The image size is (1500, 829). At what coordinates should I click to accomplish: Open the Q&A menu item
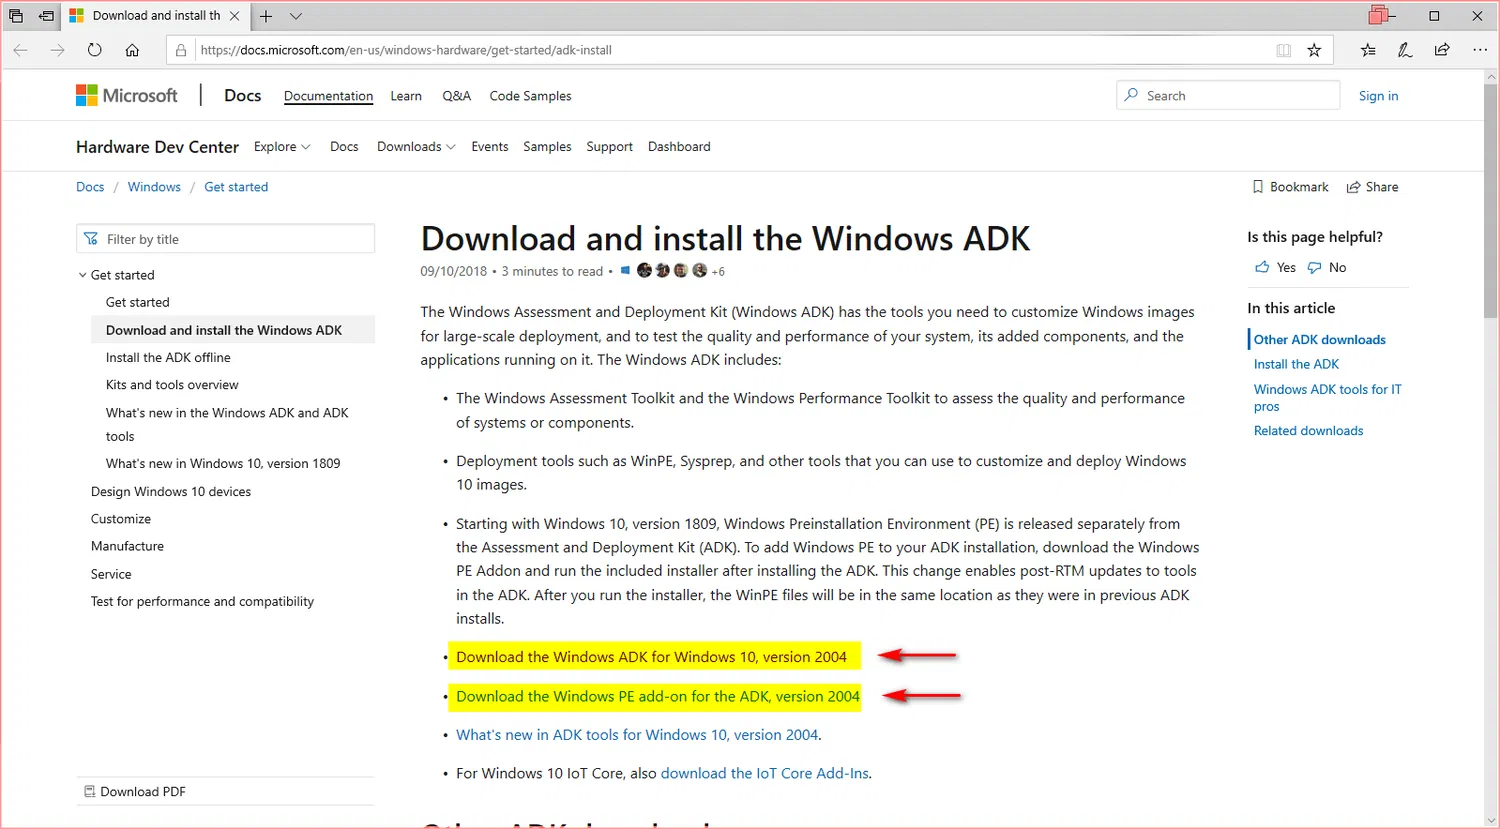(456, 96)
